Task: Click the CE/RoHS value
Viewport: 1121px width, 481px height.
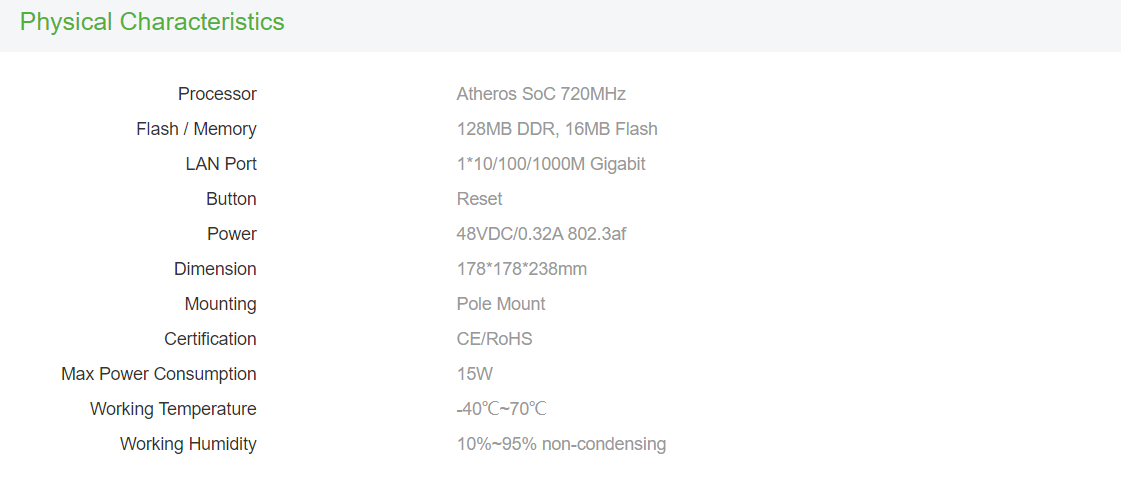Action: (x=495, y=339)
